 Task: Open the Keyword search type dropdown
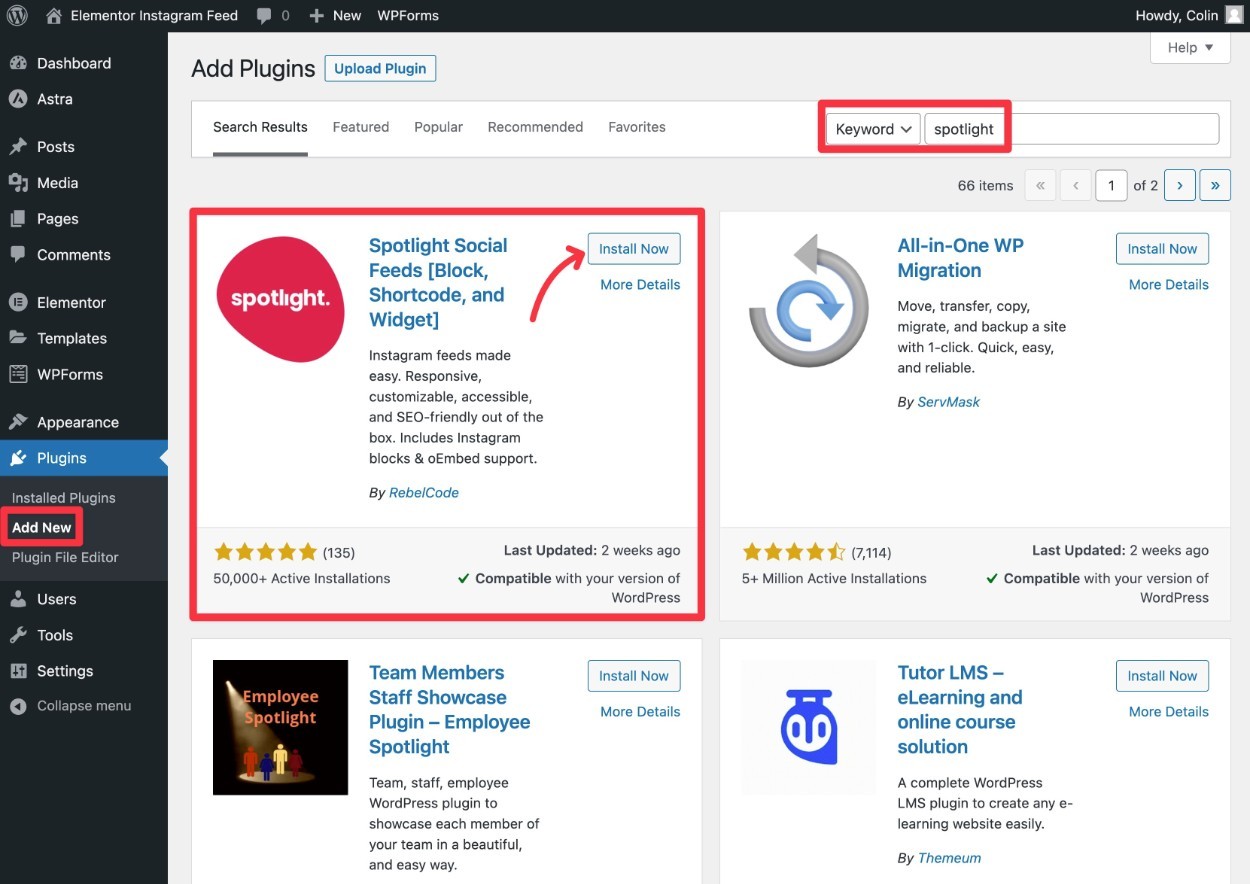[x=873, y=129]
